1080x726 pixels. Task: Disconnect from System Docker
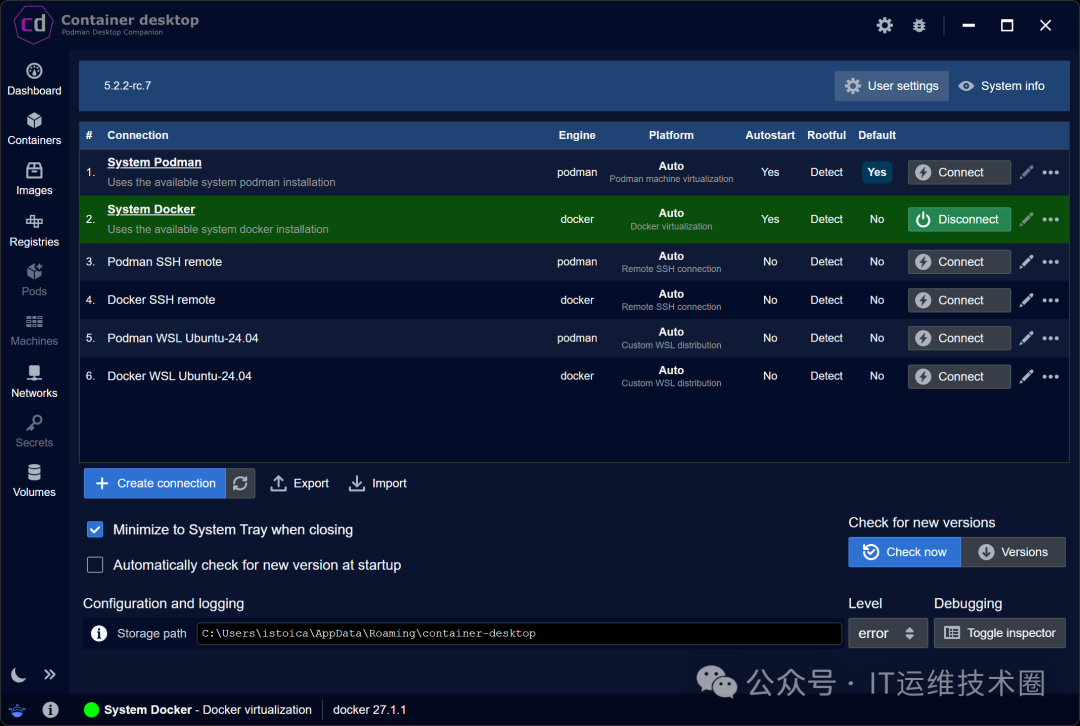pos(959,219)
